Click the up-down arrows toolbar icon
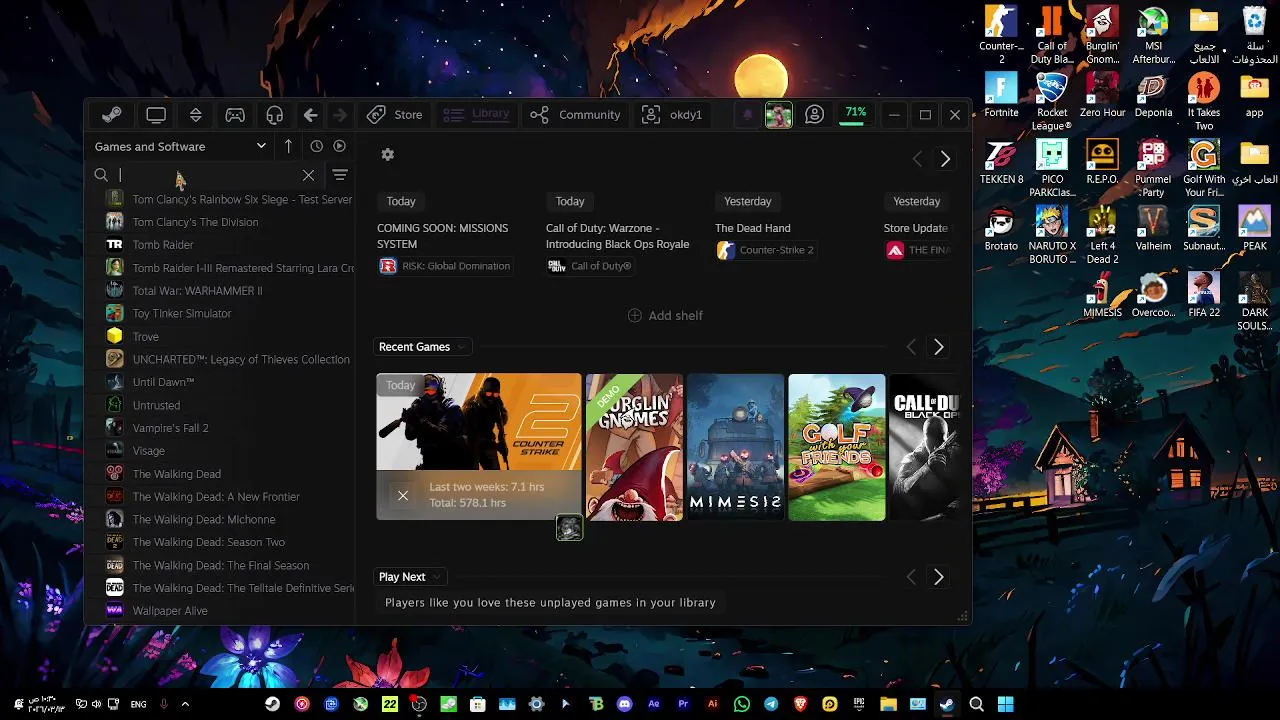The width and height of the screenshot is (1280, 720). (196, 115)
